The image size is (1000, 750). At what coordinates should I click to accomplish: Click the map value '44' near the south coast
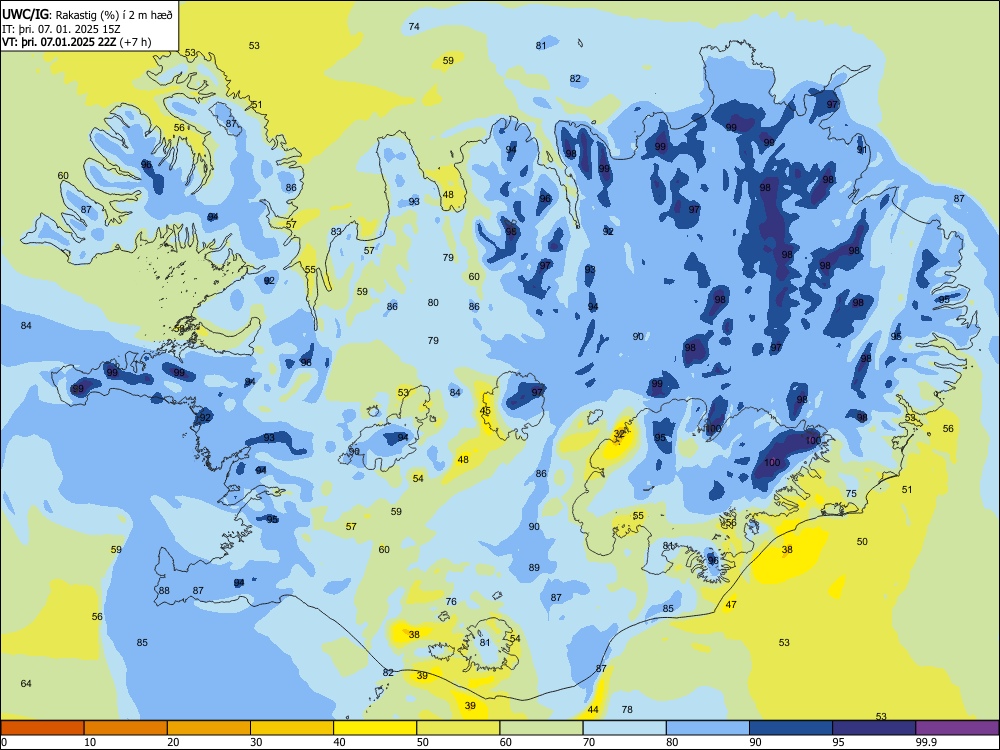point(593,710)
